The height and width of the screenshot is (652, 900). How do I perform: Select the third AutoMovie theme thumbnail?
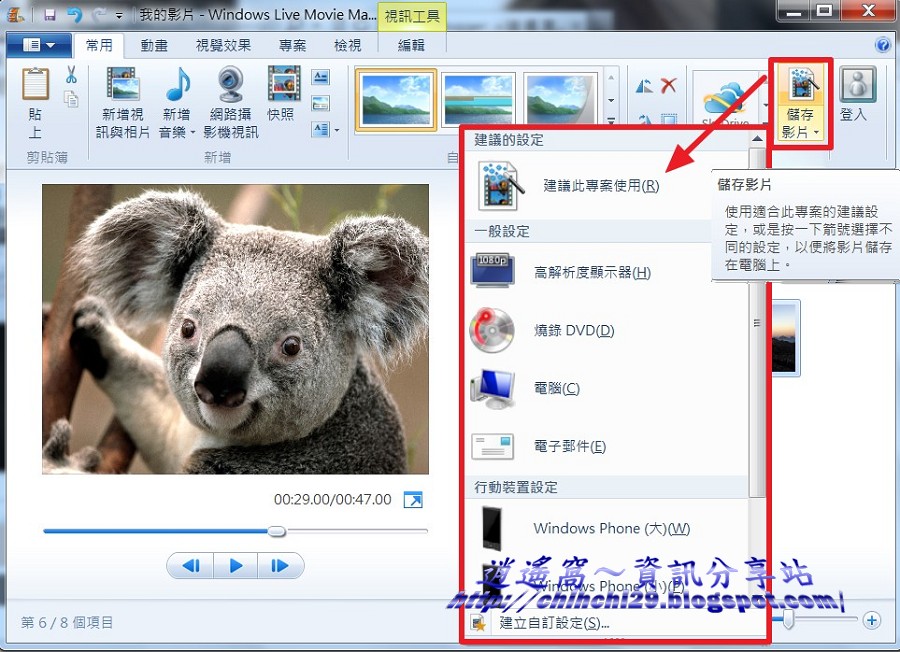(x=560, y=99)
